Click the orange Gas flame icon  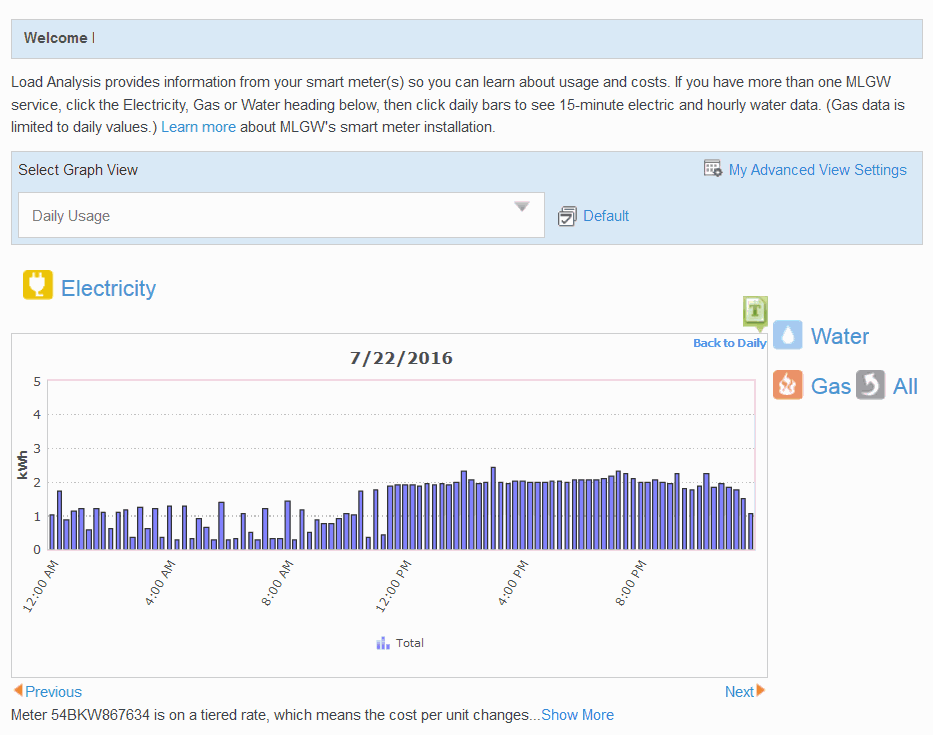tap(787, 384)
